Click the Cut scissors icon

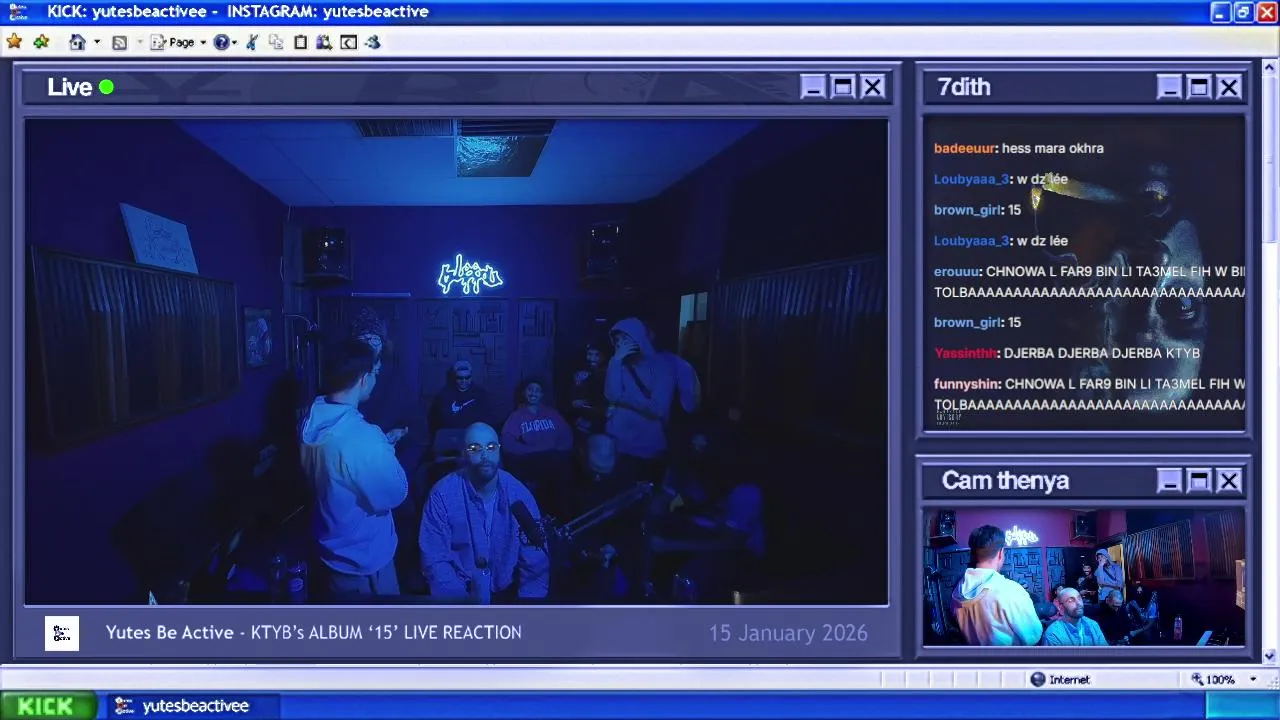click(252, 42)
